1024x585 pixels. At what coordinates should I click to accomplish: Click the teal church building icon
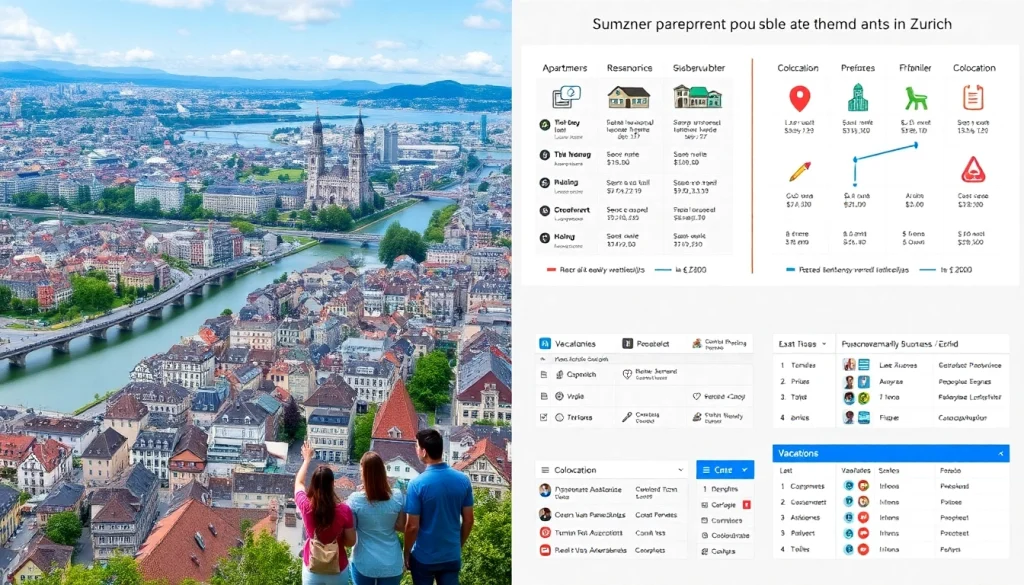(x=857, y=98)
